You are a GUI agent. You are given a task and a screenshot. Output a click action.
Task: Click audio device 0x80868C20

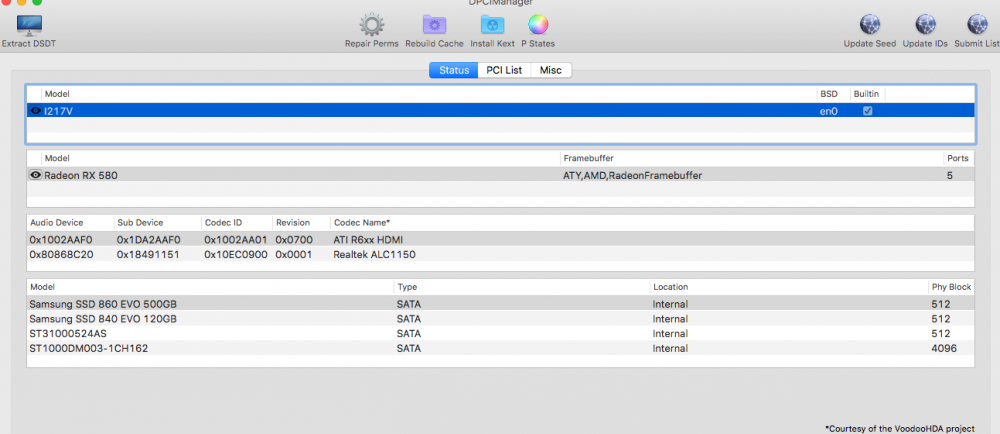click(61, 254)
